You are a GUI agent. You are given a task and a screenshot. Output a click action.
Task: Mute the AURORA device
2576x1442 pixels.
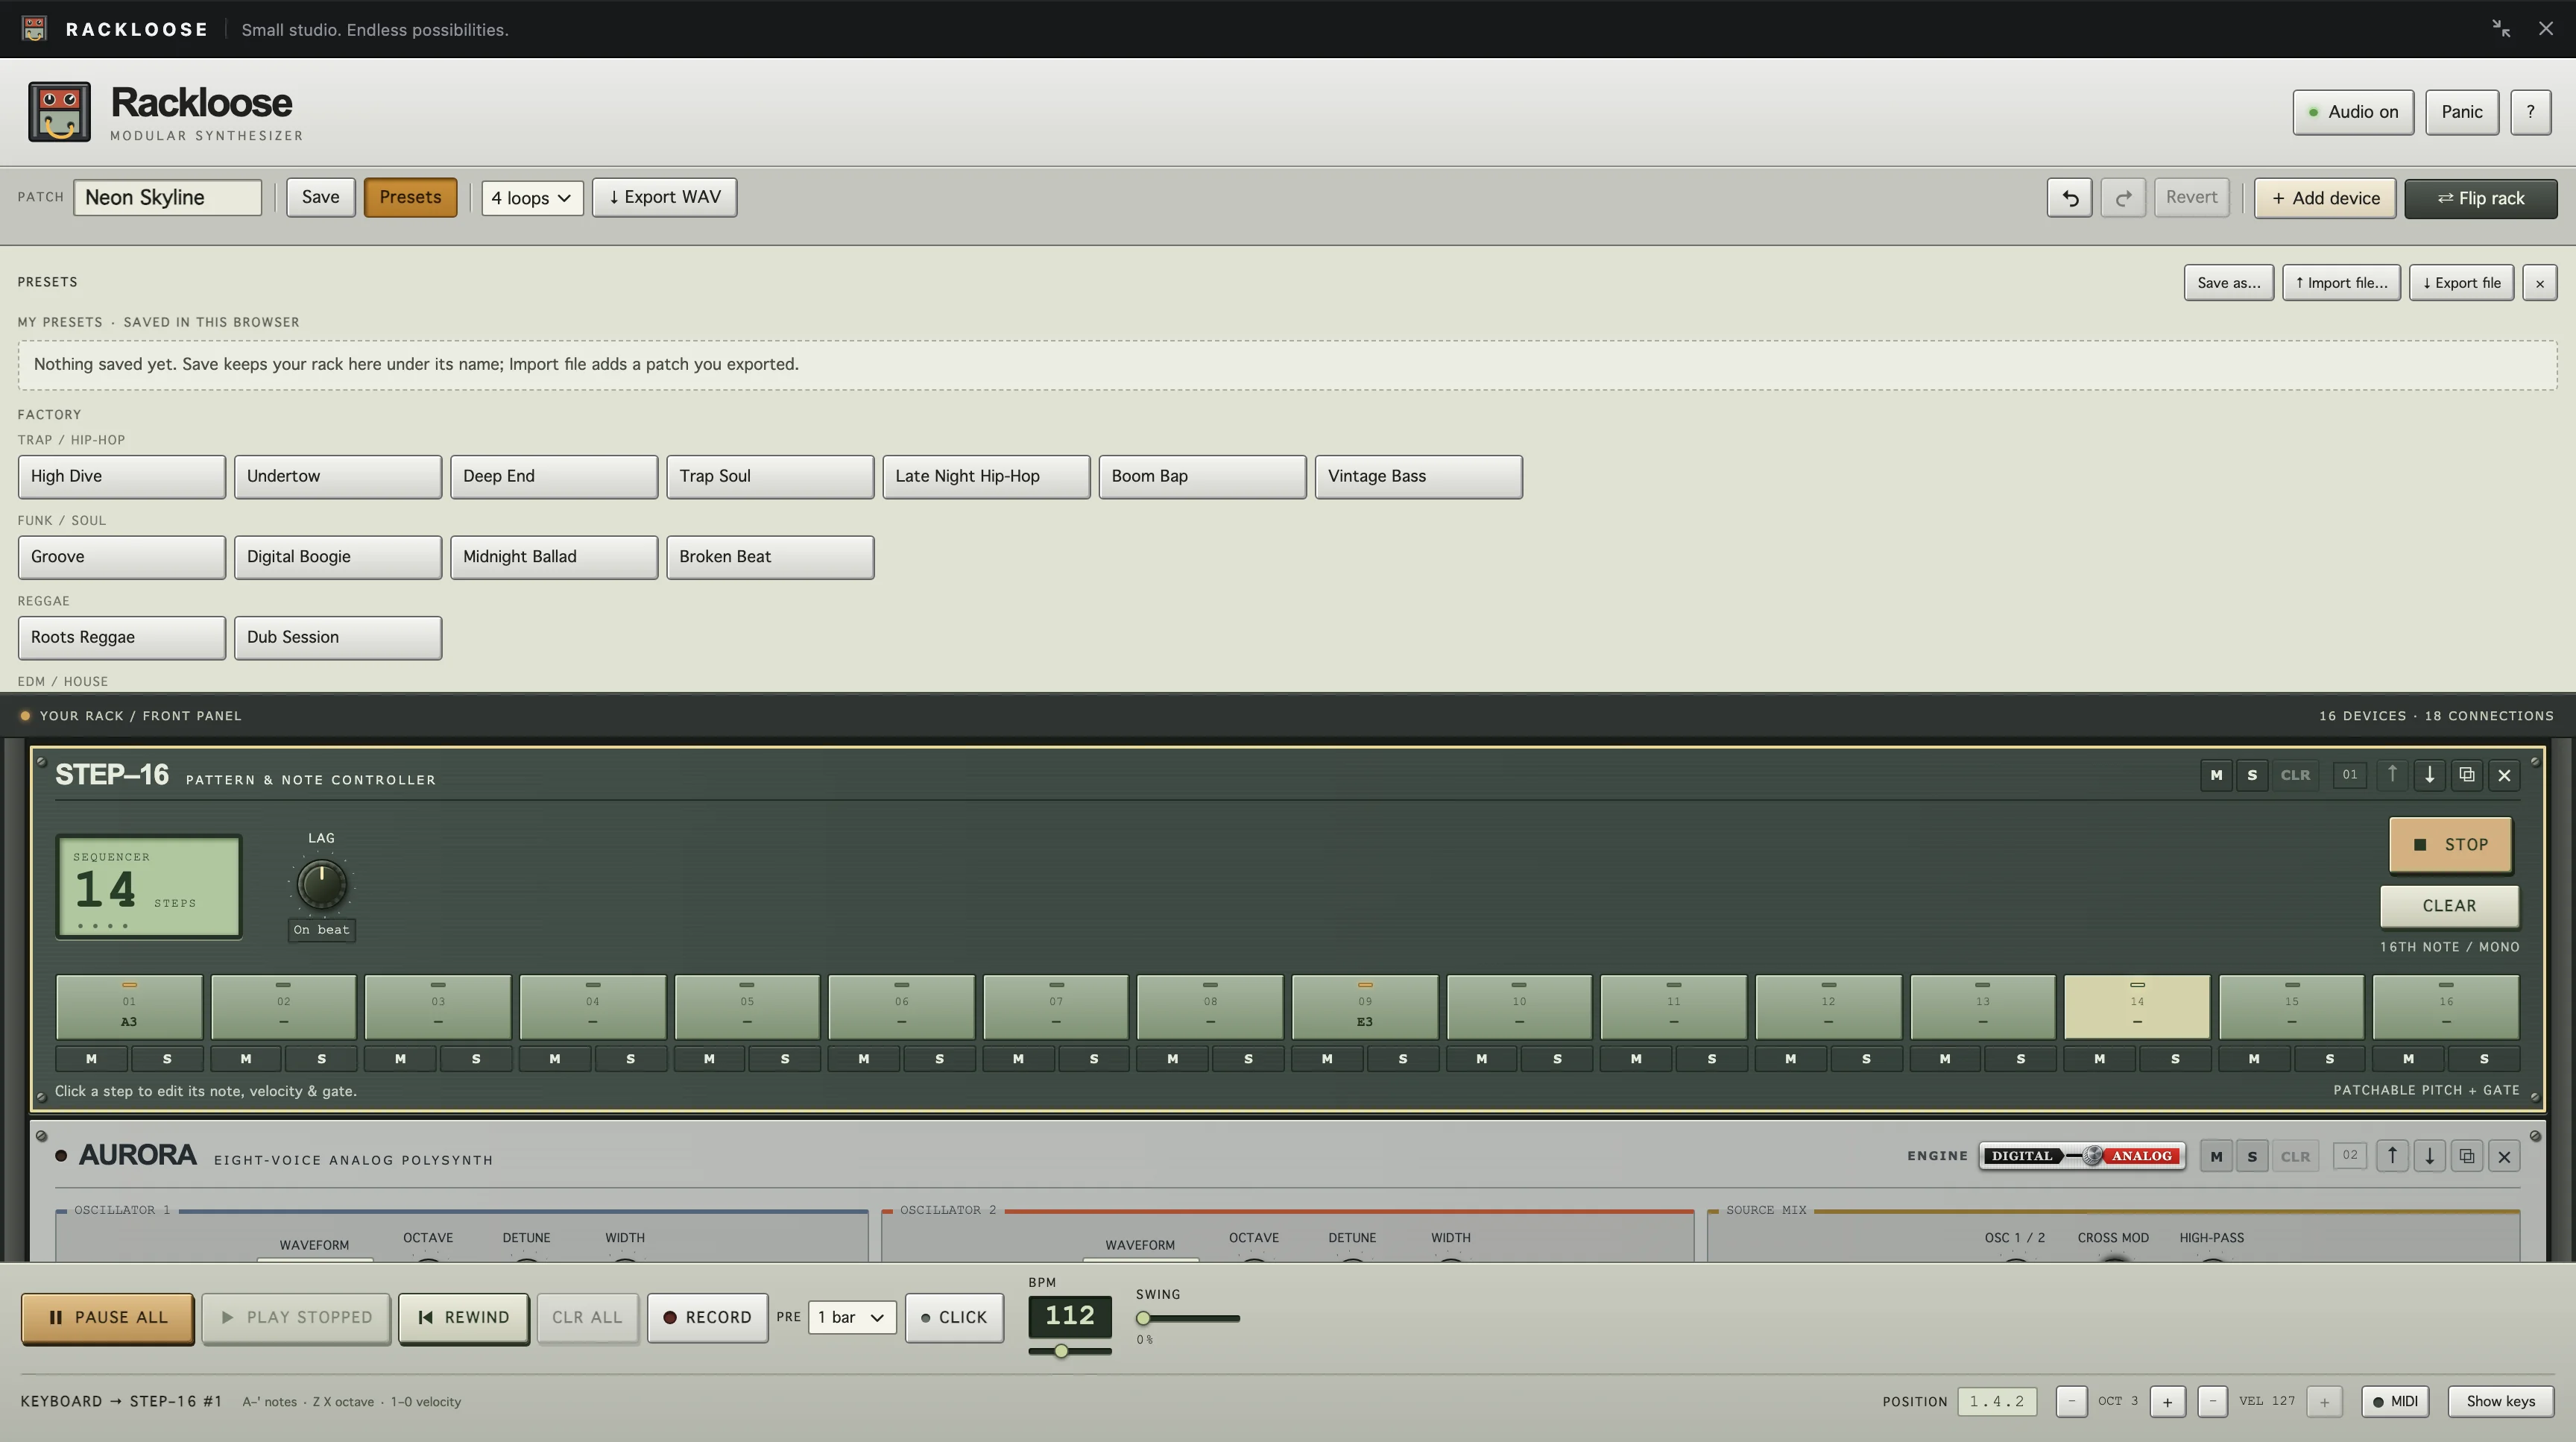tap(2216, 1156)
